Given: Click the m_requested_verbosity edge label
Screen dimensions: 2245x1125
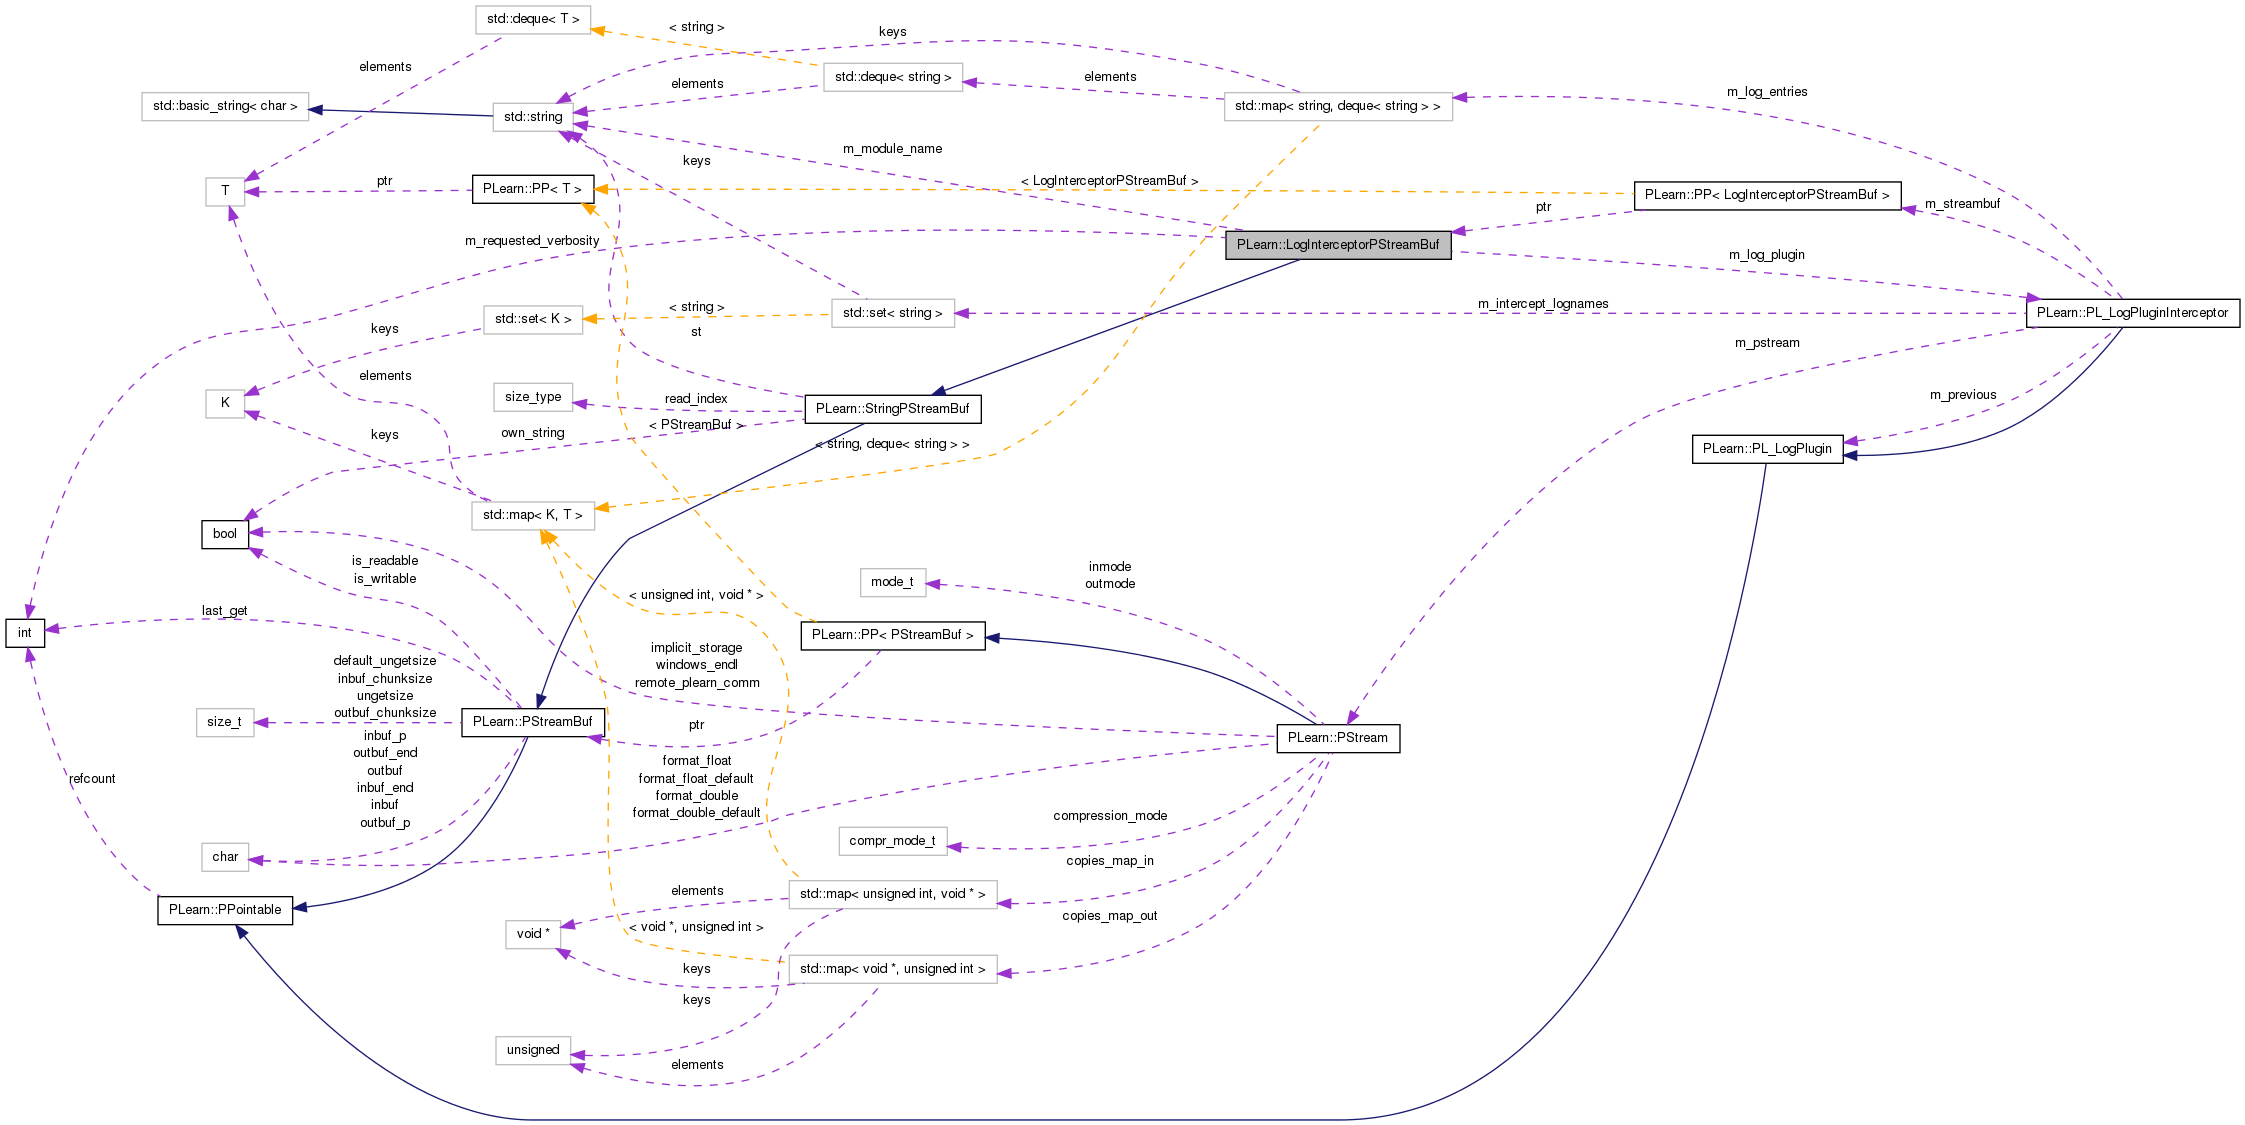Looking at the screenshot, I should [x=532, y=241].
